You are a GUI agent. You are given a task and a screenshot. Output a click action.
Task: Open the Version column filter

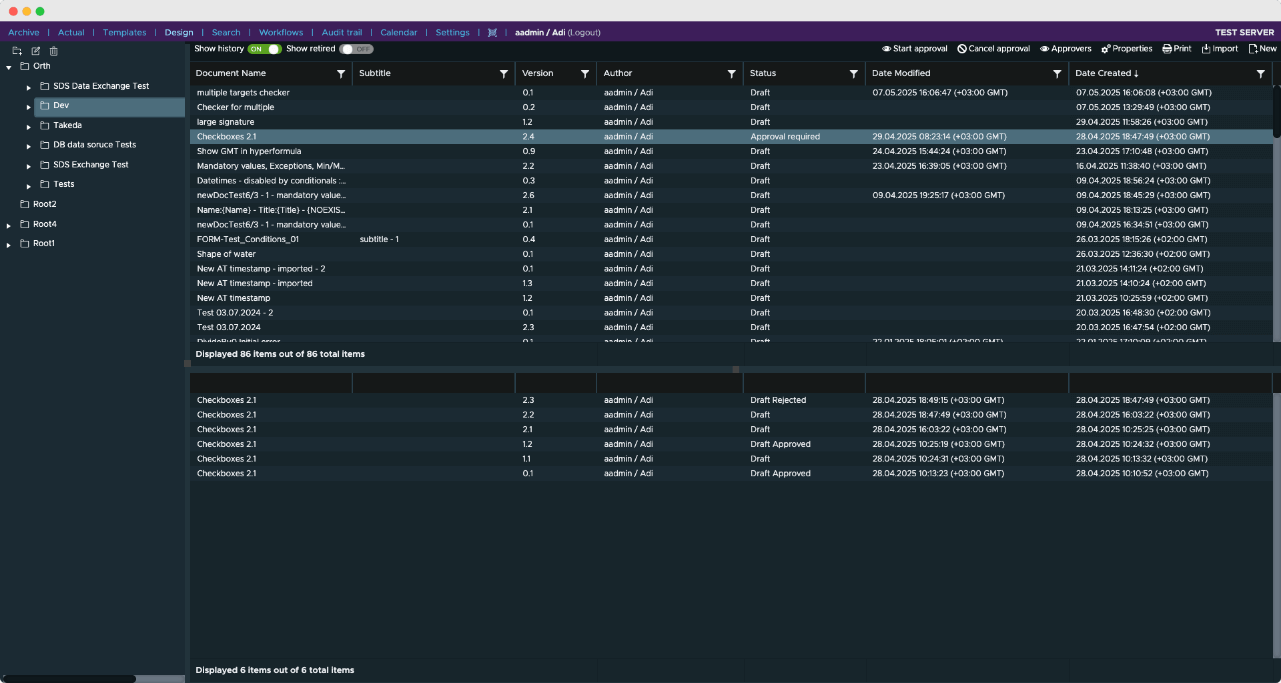point(585,73)
